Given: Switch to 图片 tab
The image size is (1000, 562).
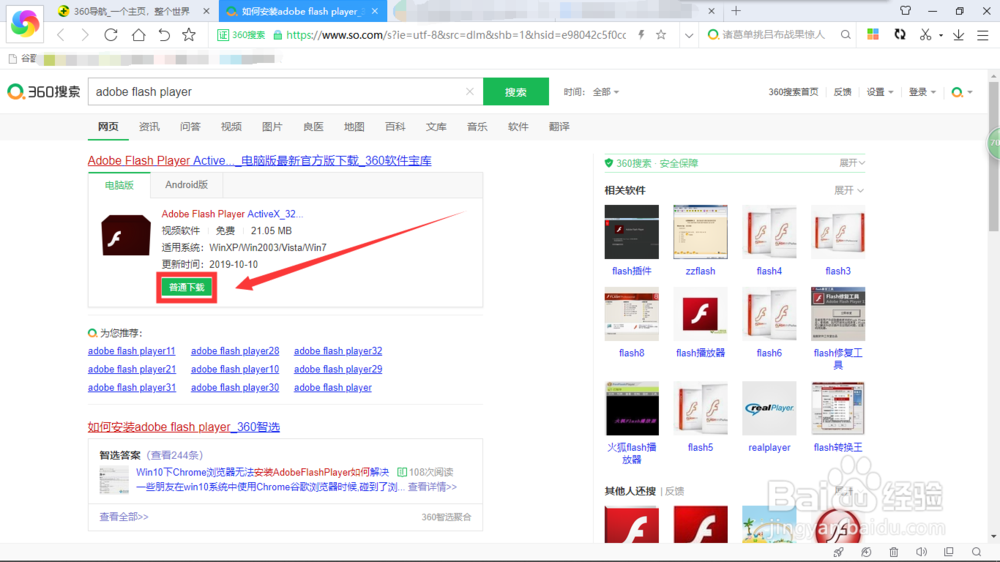Looking at the screenshot, I should [272, 127].
